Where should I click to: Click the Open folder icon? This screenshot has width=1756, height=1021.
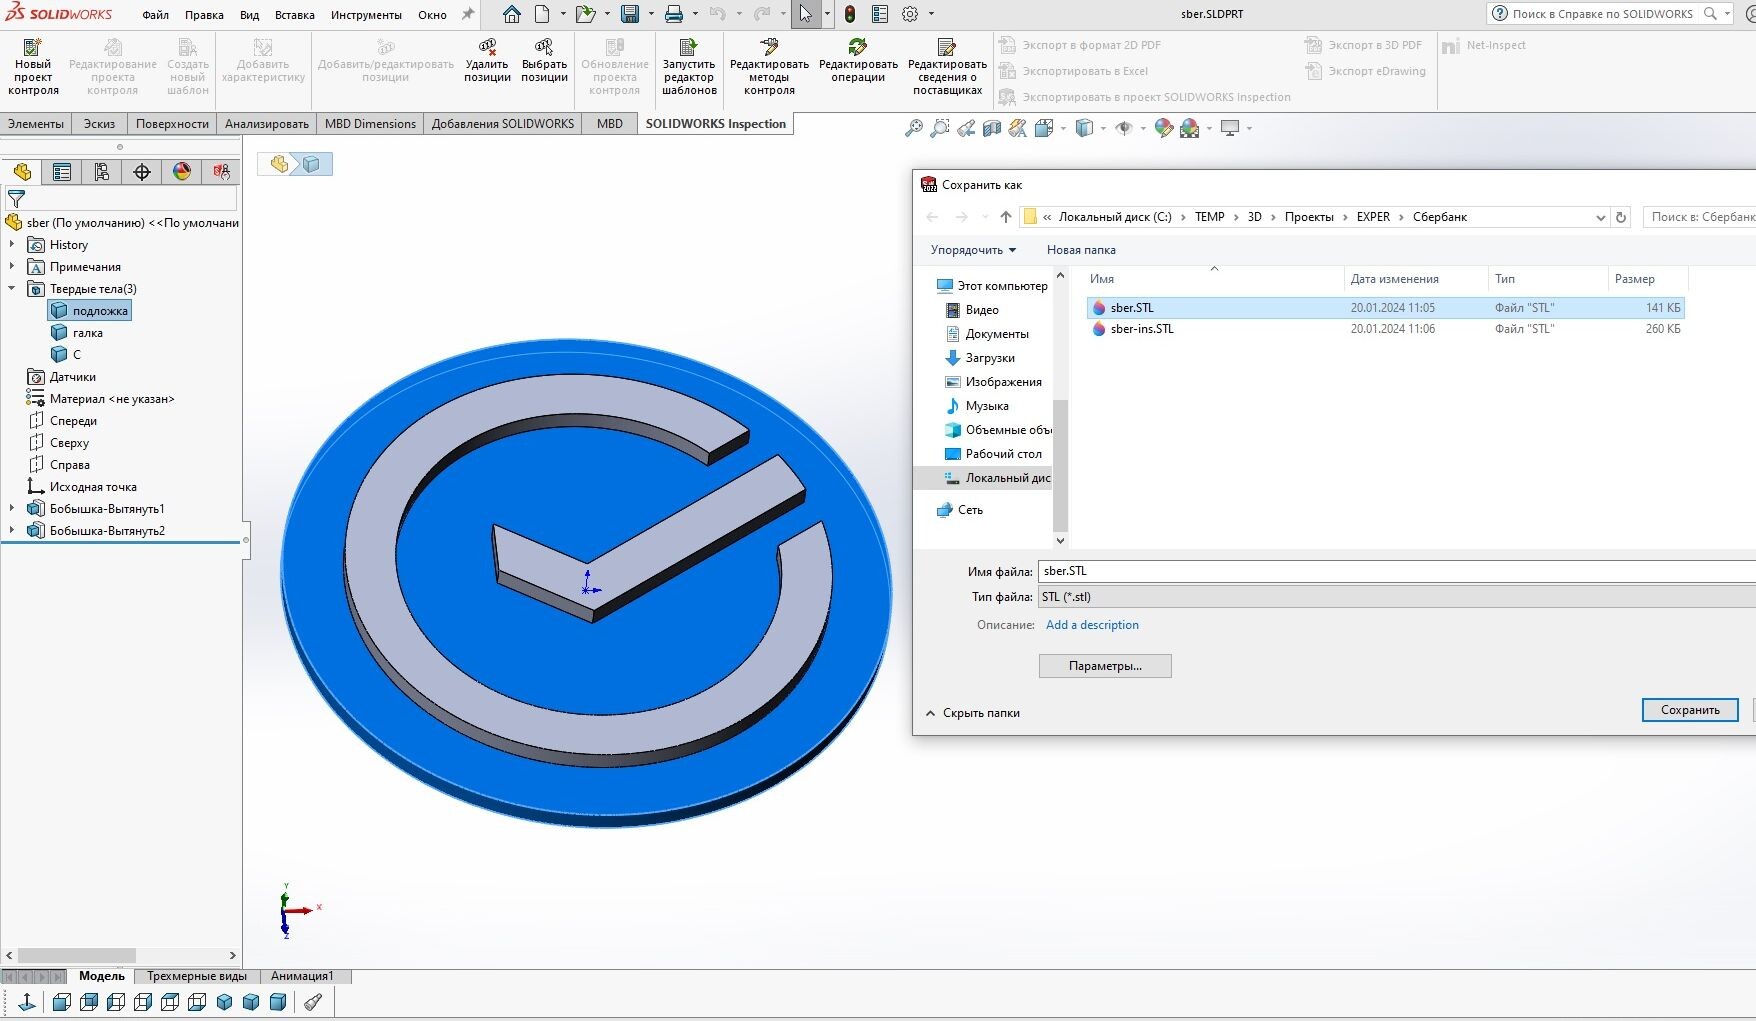pos(586,14)
